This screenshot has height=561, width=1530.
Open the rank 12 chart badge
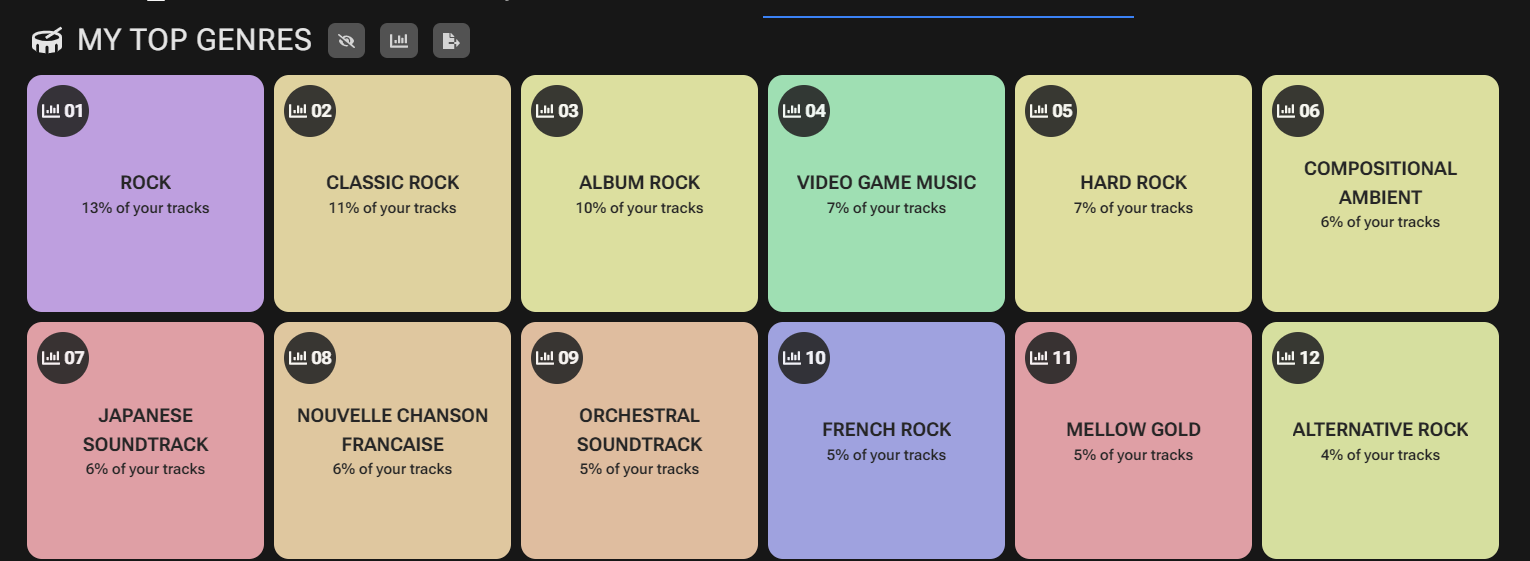point(1298,358)
